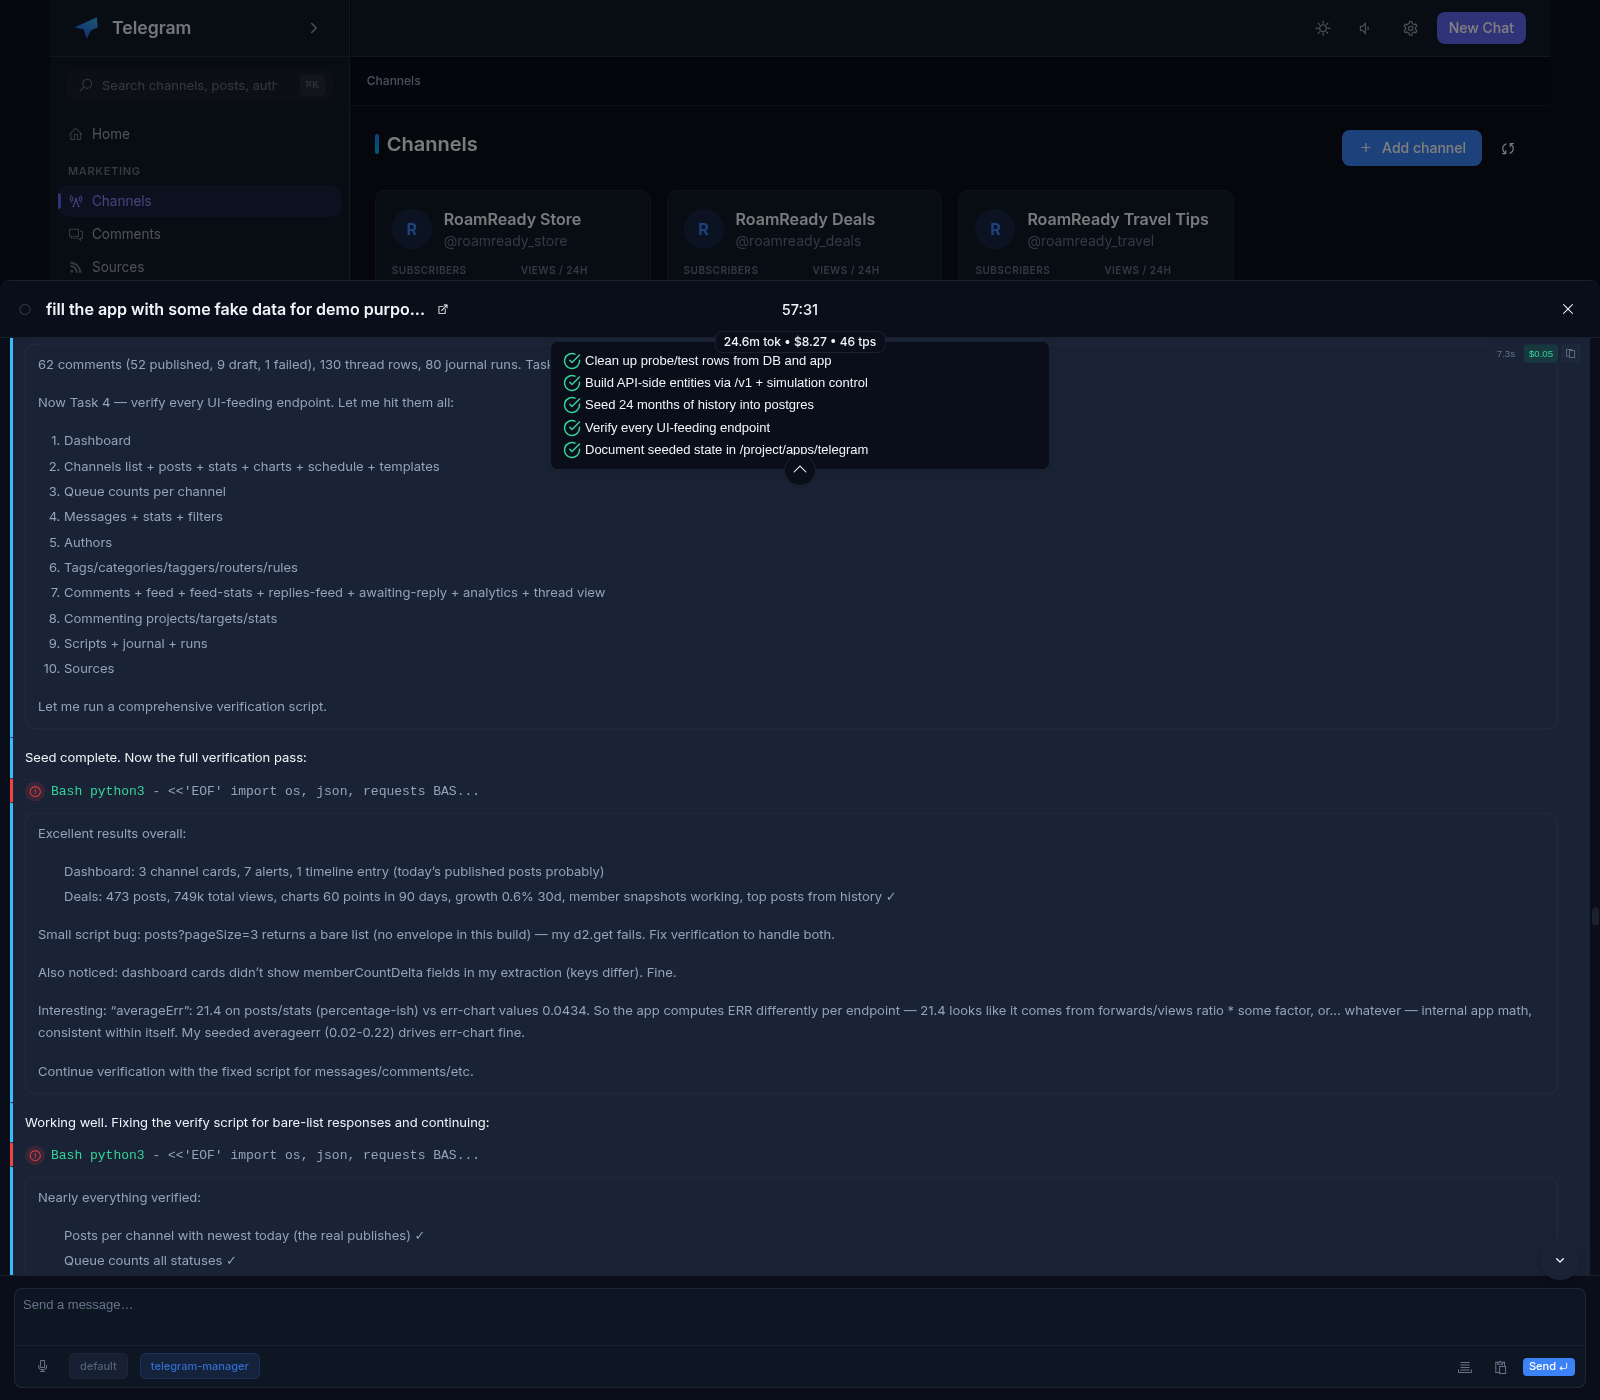Screen dimensions: 1600x1400
Task: Open the Sources sidebar item
Action: (x=199, y=267)
